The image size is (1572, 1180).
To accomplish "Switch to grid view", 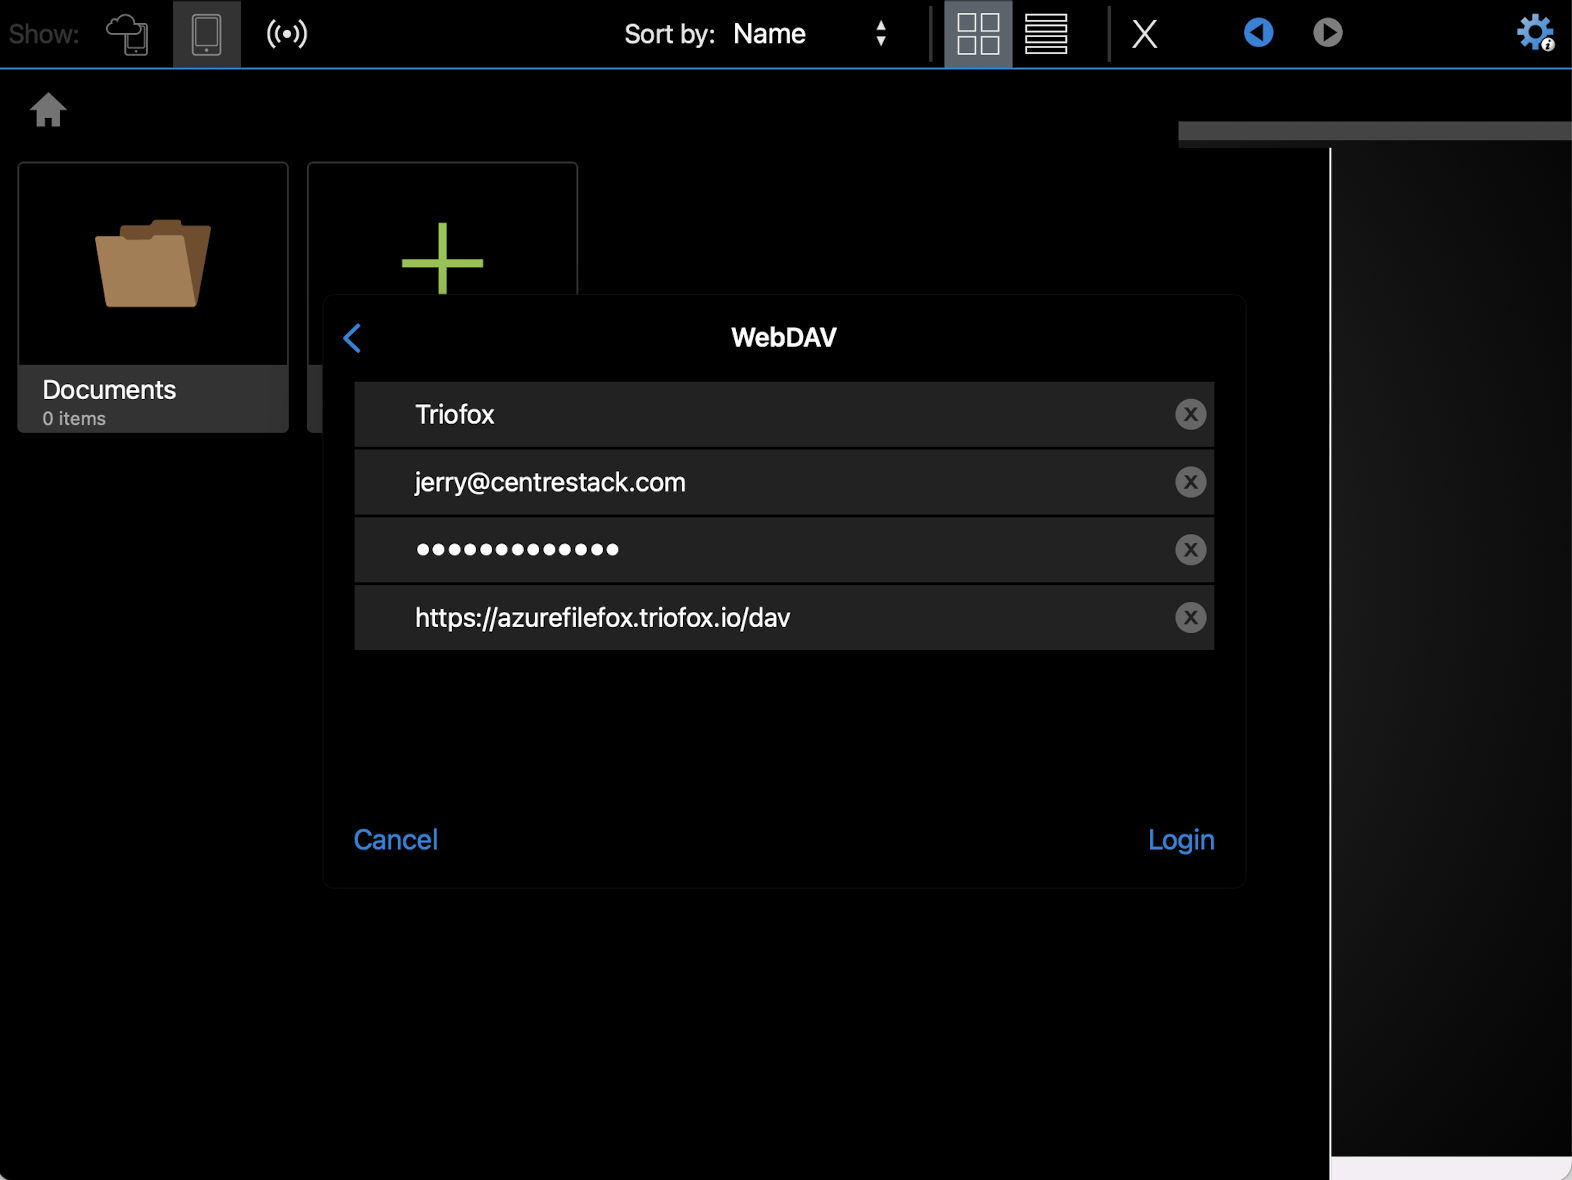I will tap(978, 34).
